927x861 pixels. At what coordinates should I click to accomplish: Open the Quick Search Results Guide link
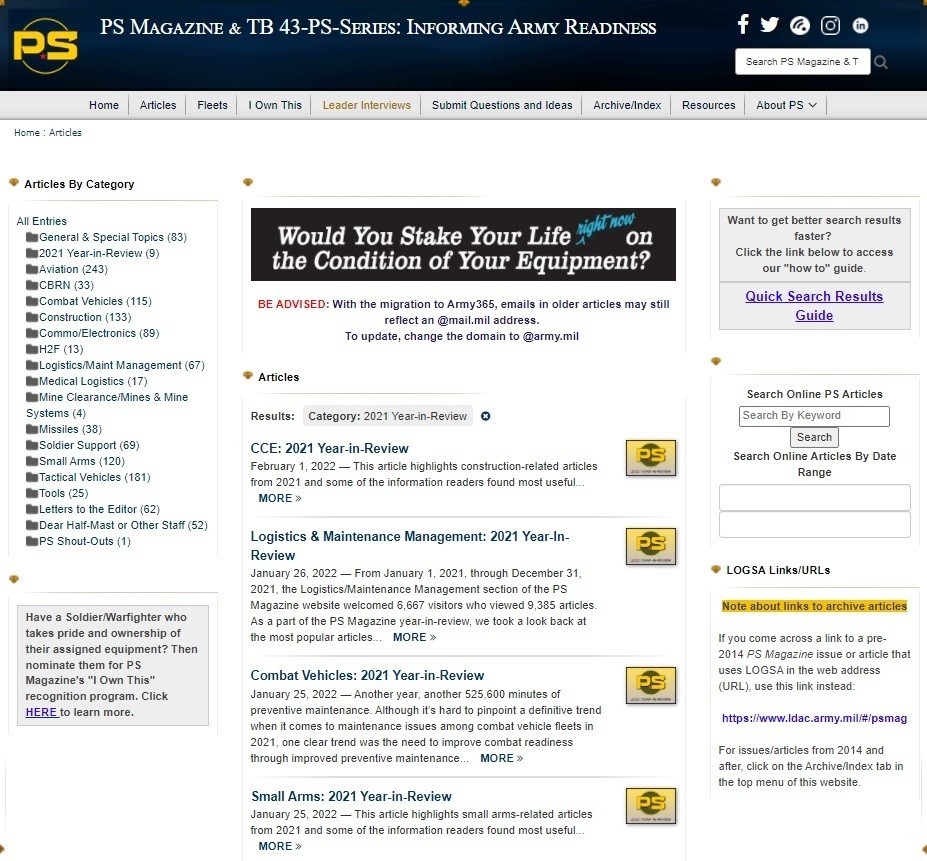(814, 306)
